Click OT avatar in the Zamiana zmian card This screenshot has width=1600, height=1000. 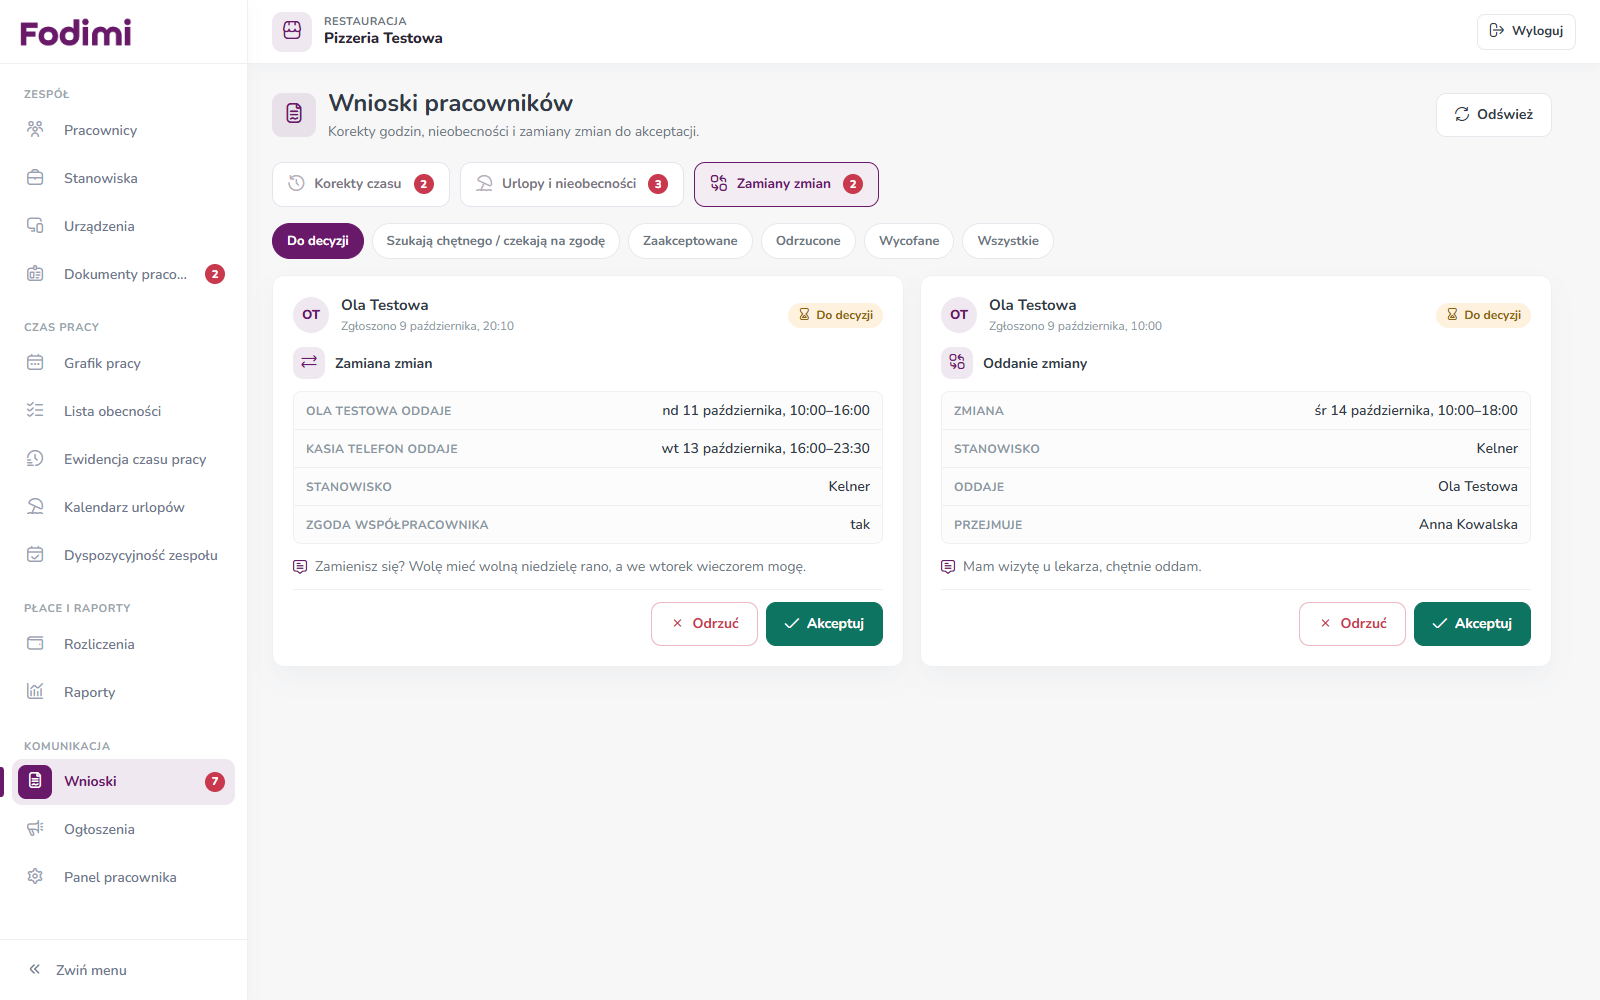[311, 315]
